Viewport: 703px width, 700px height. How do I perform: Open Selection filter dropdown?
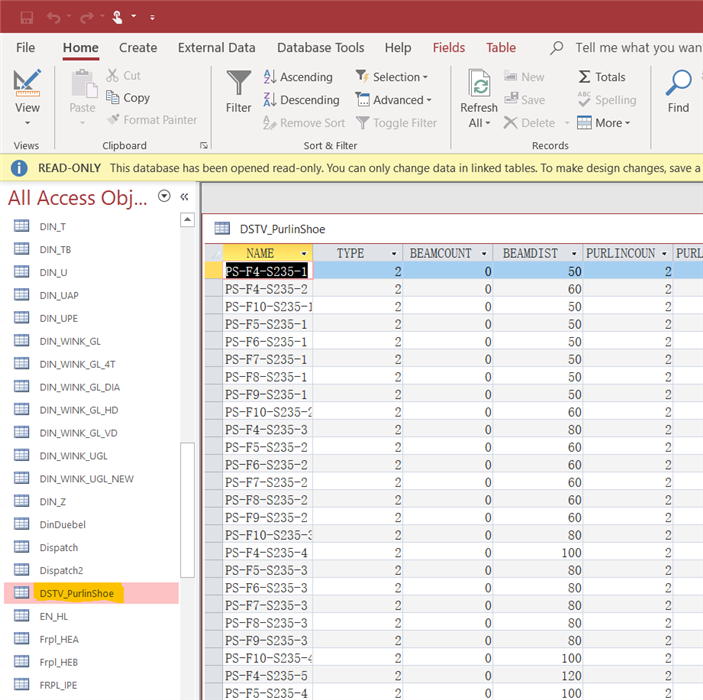coord(392,77)
